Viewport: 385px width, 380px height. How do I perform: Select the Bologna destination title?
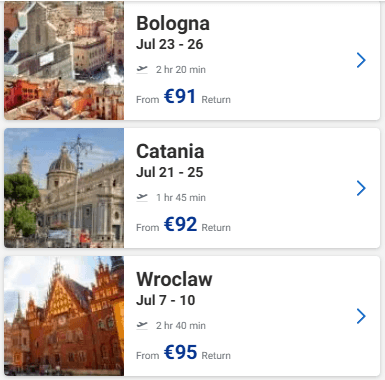click(x=173, y=24)
